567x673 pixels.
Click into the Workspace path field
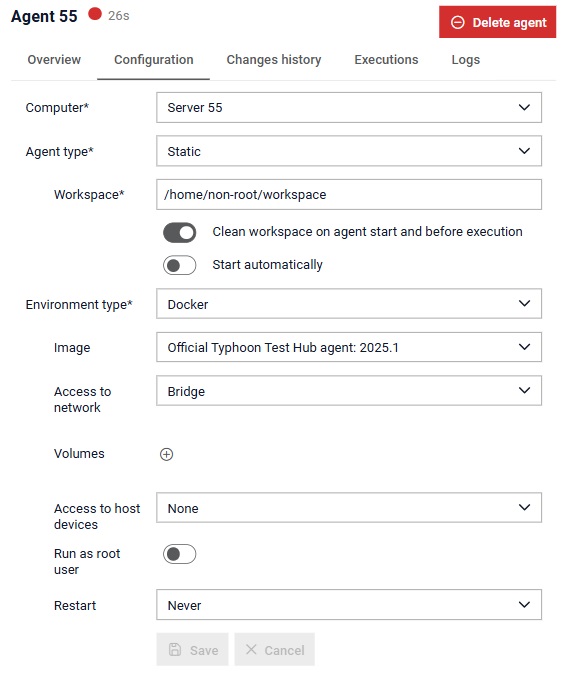pos(349,194)
